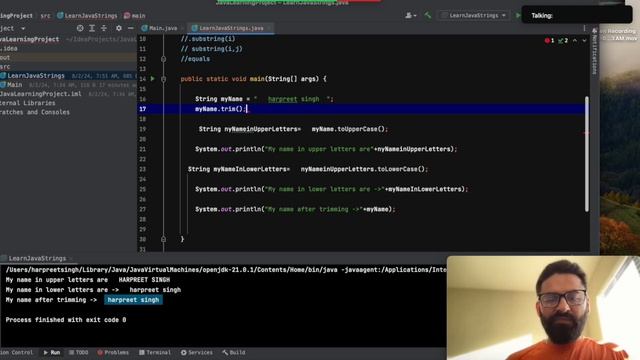Click the green Run button in toolbar
Image resolution: width=640 pixels, height=360 pixels.
pyautogui.click(x=518, y=16)
